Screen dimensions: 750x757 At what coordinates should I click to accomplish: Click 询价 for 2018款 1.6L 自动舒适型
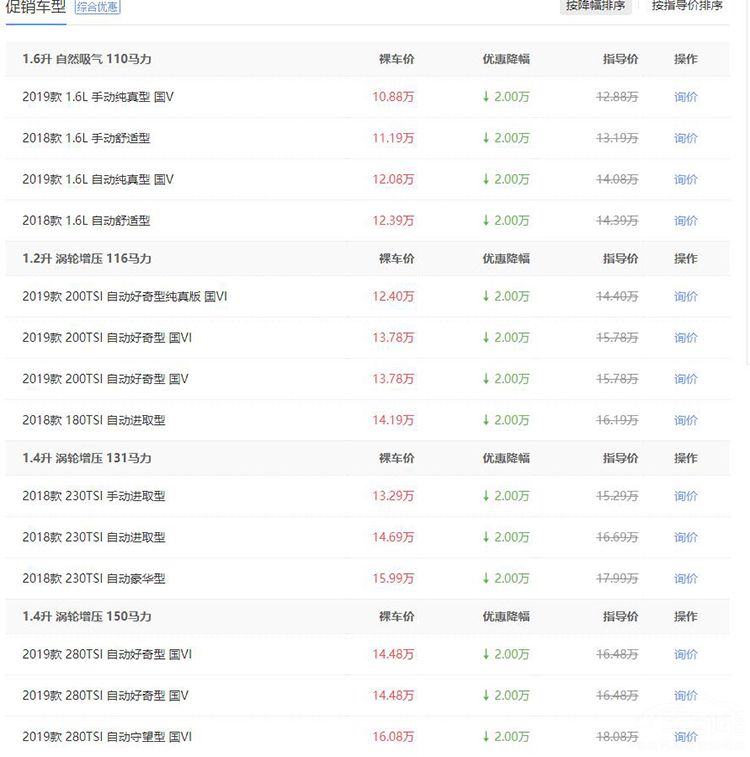click(x=686, y=221)
